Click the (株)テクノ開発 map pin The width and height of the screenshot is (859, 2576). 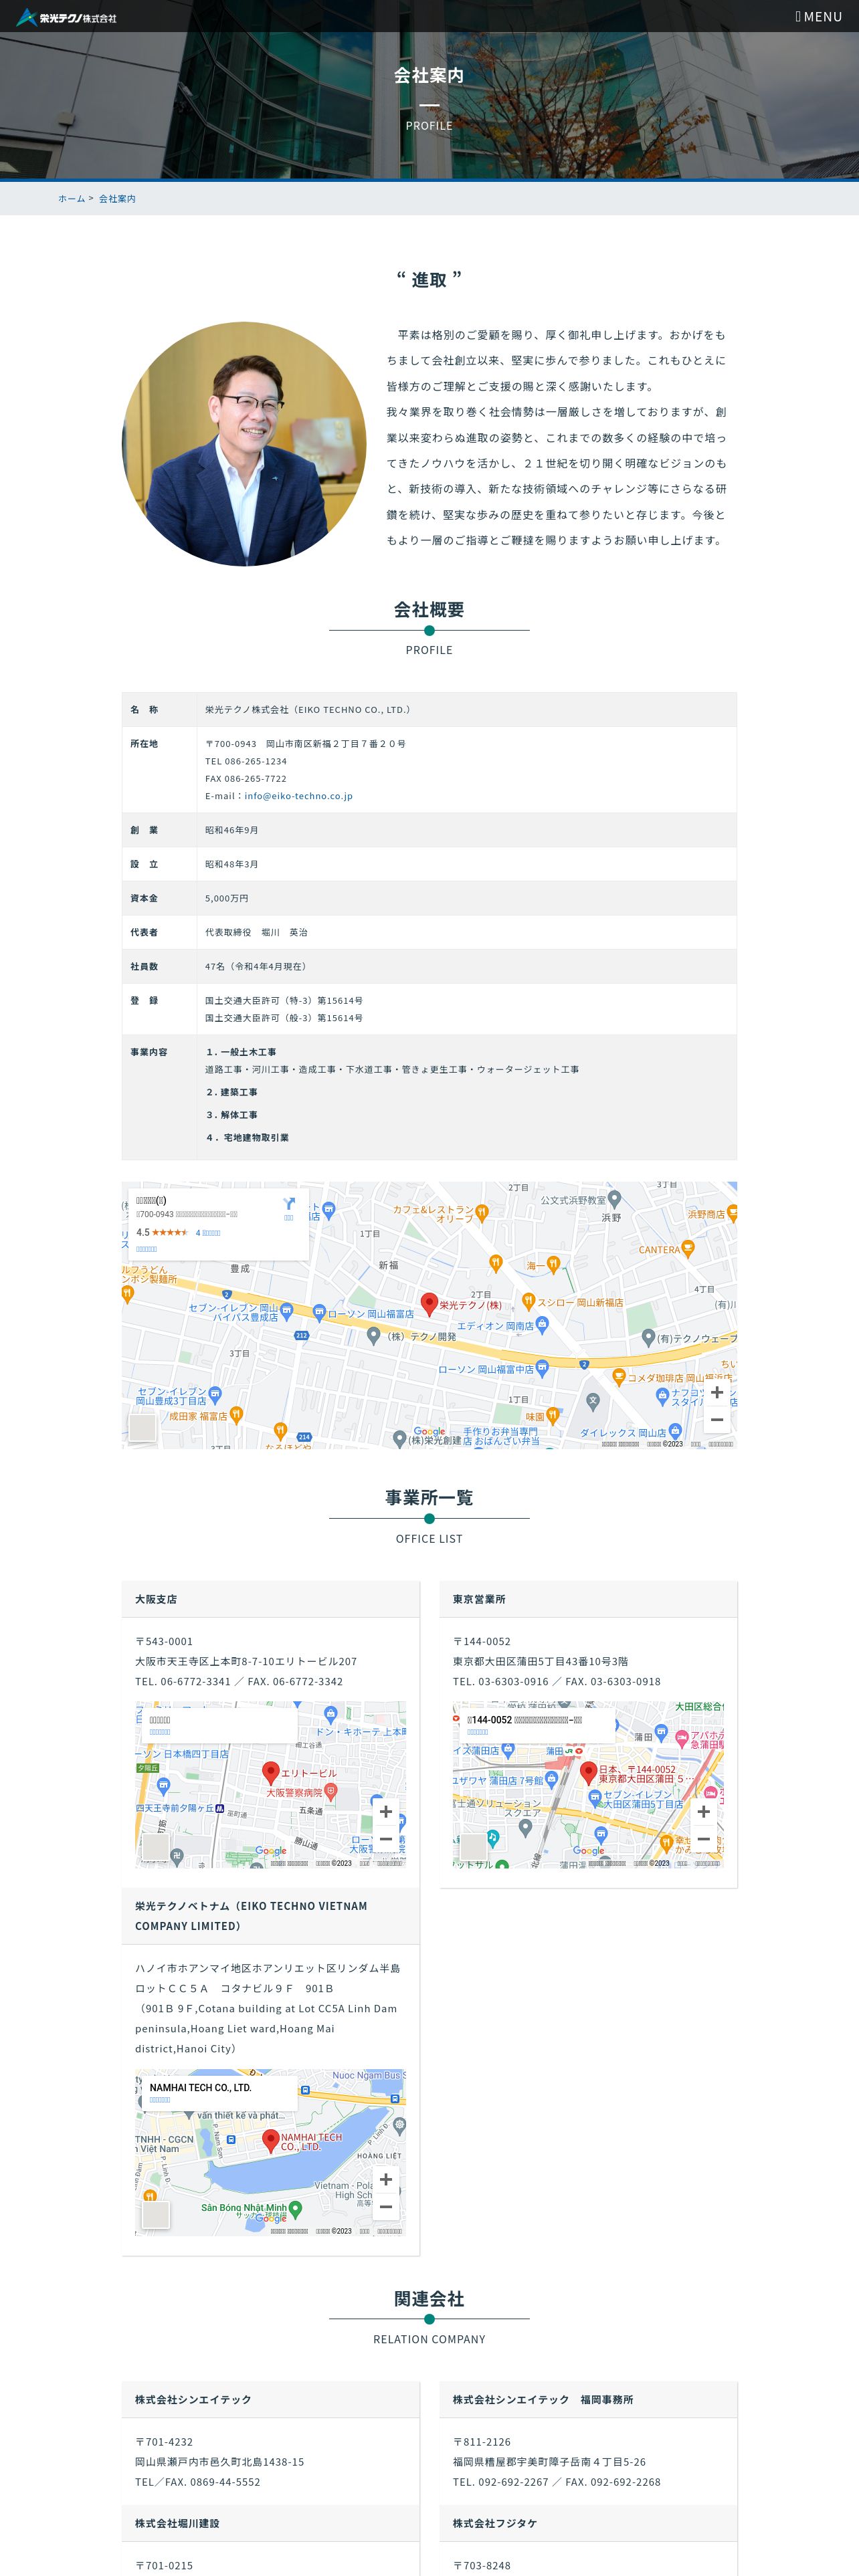(373, 1335)
